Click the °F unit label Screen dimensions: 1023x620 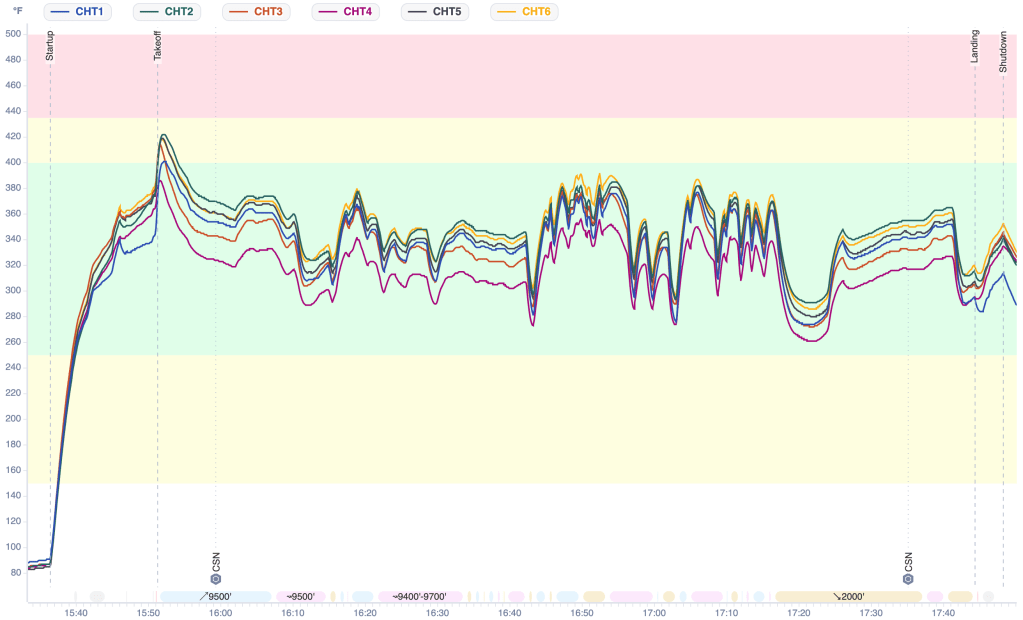[18, 11]
